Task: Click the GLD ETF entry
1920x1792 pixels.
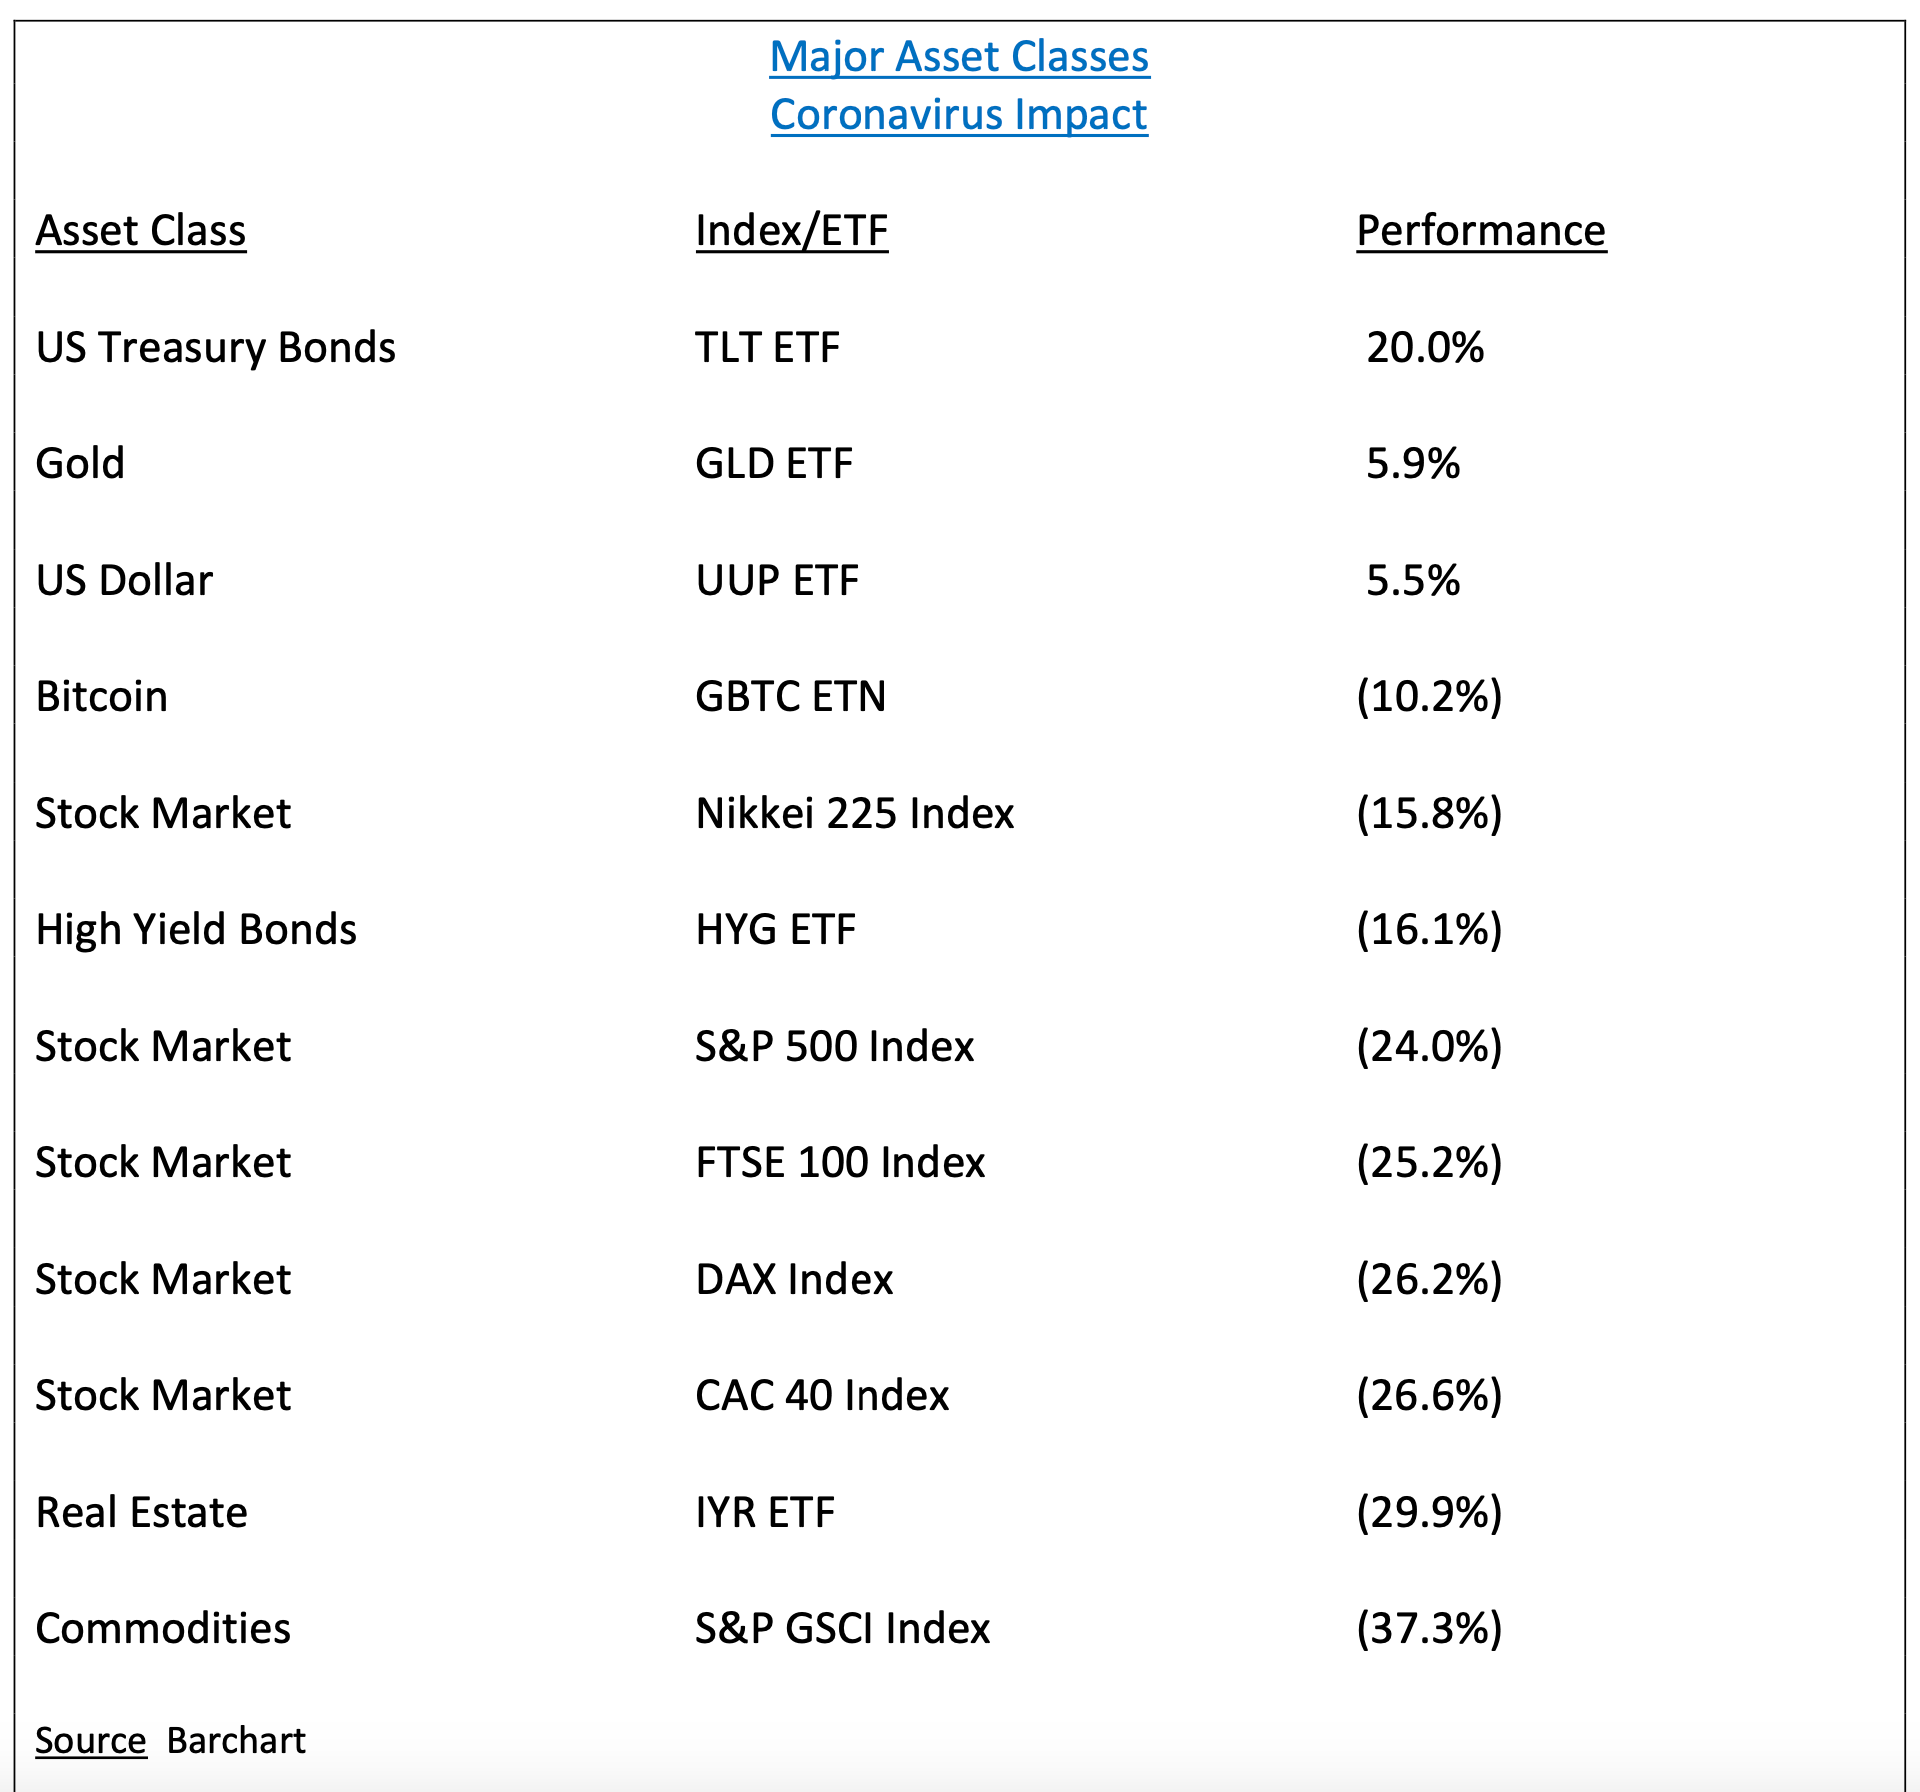Action: pos(774,464)
